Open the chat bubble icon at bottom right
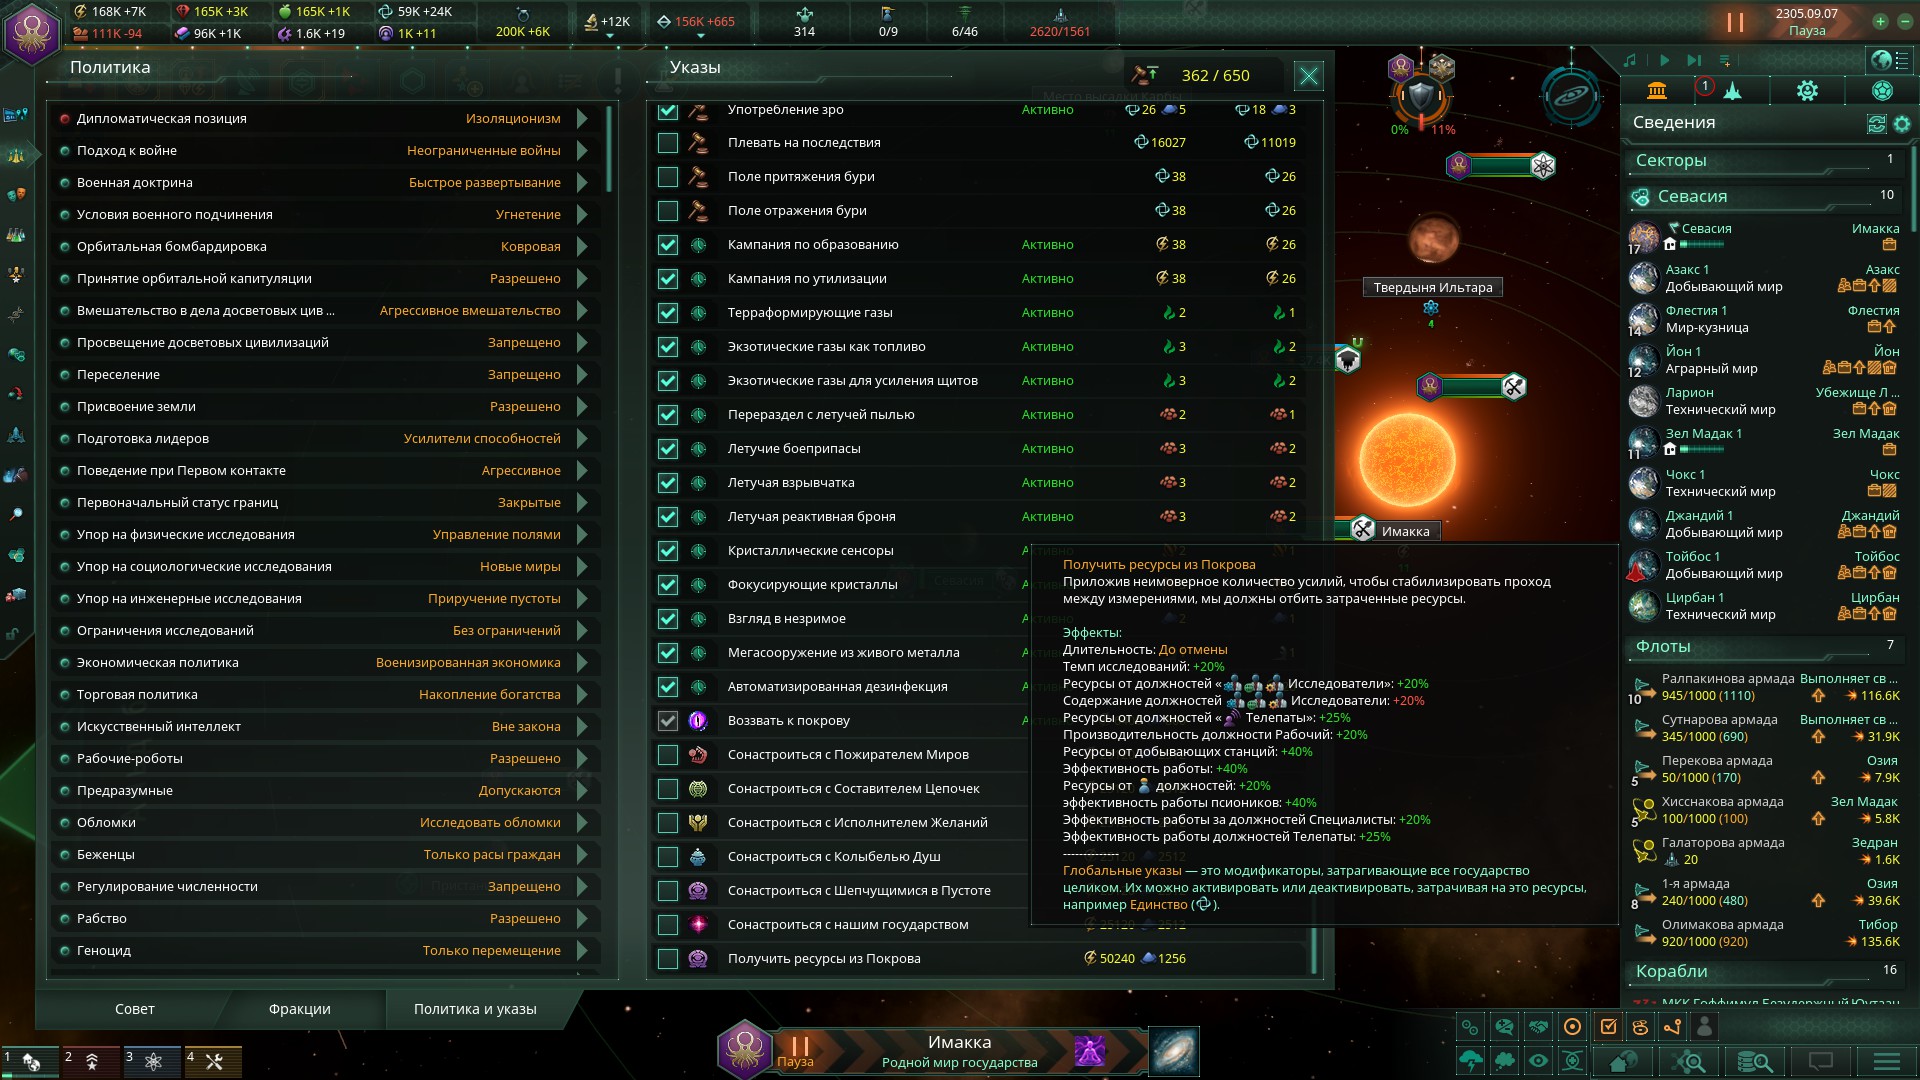The height and width of the screenshot is (1080, 1920). [1820, 1061]
